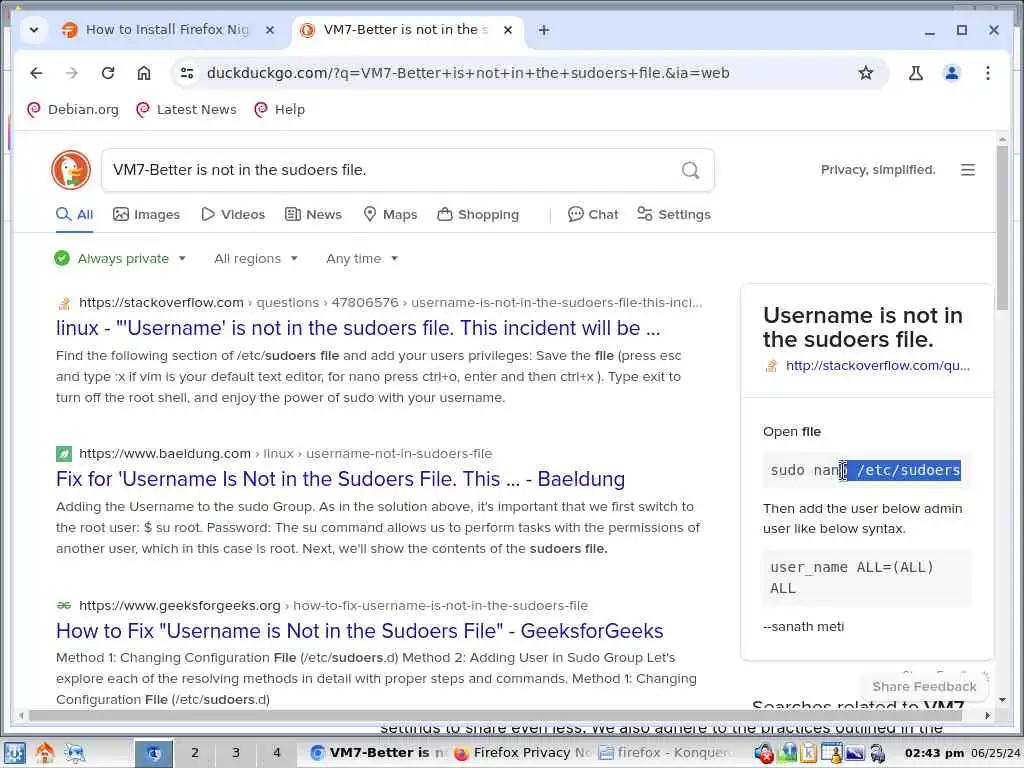Expand the 'All regions' dropdown
This screenshot has height=768, width=1024.
tap(256, 259)
